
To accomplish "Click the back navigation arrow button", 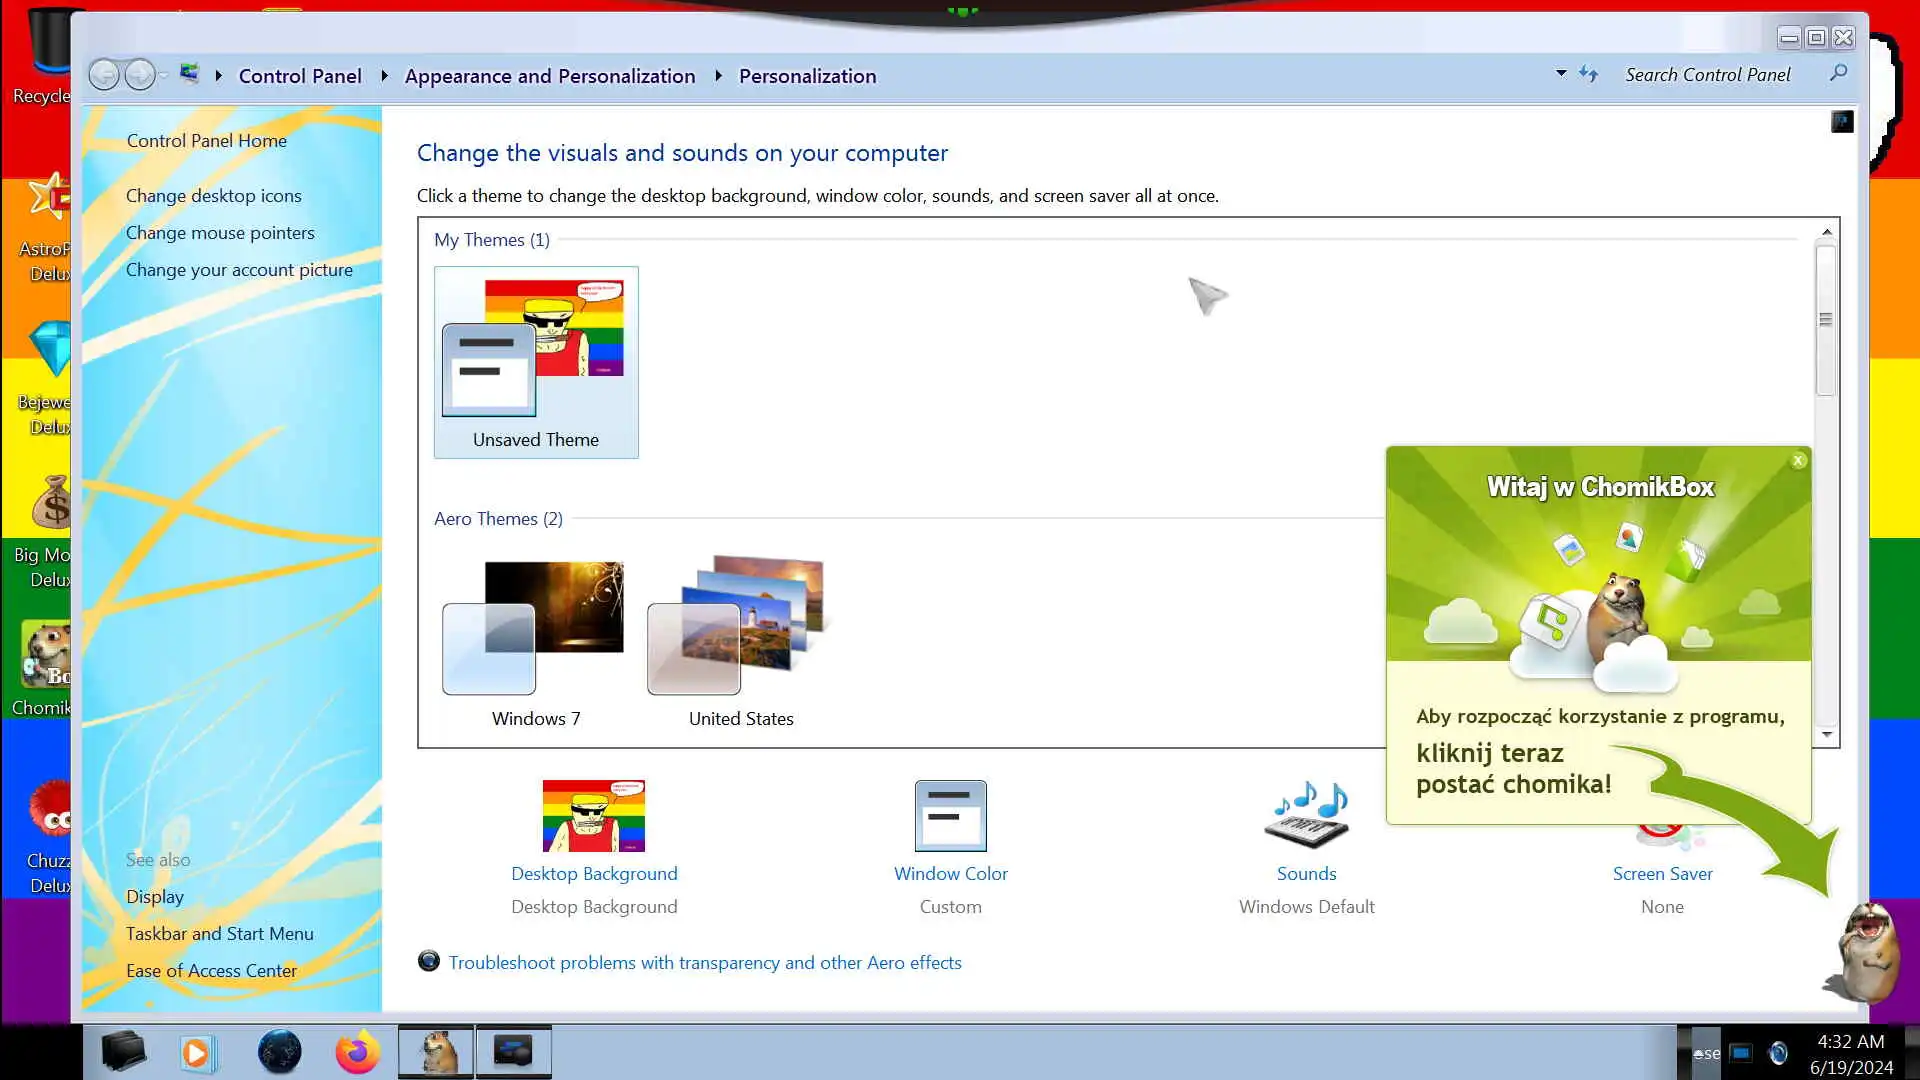I will coord(104,75).
